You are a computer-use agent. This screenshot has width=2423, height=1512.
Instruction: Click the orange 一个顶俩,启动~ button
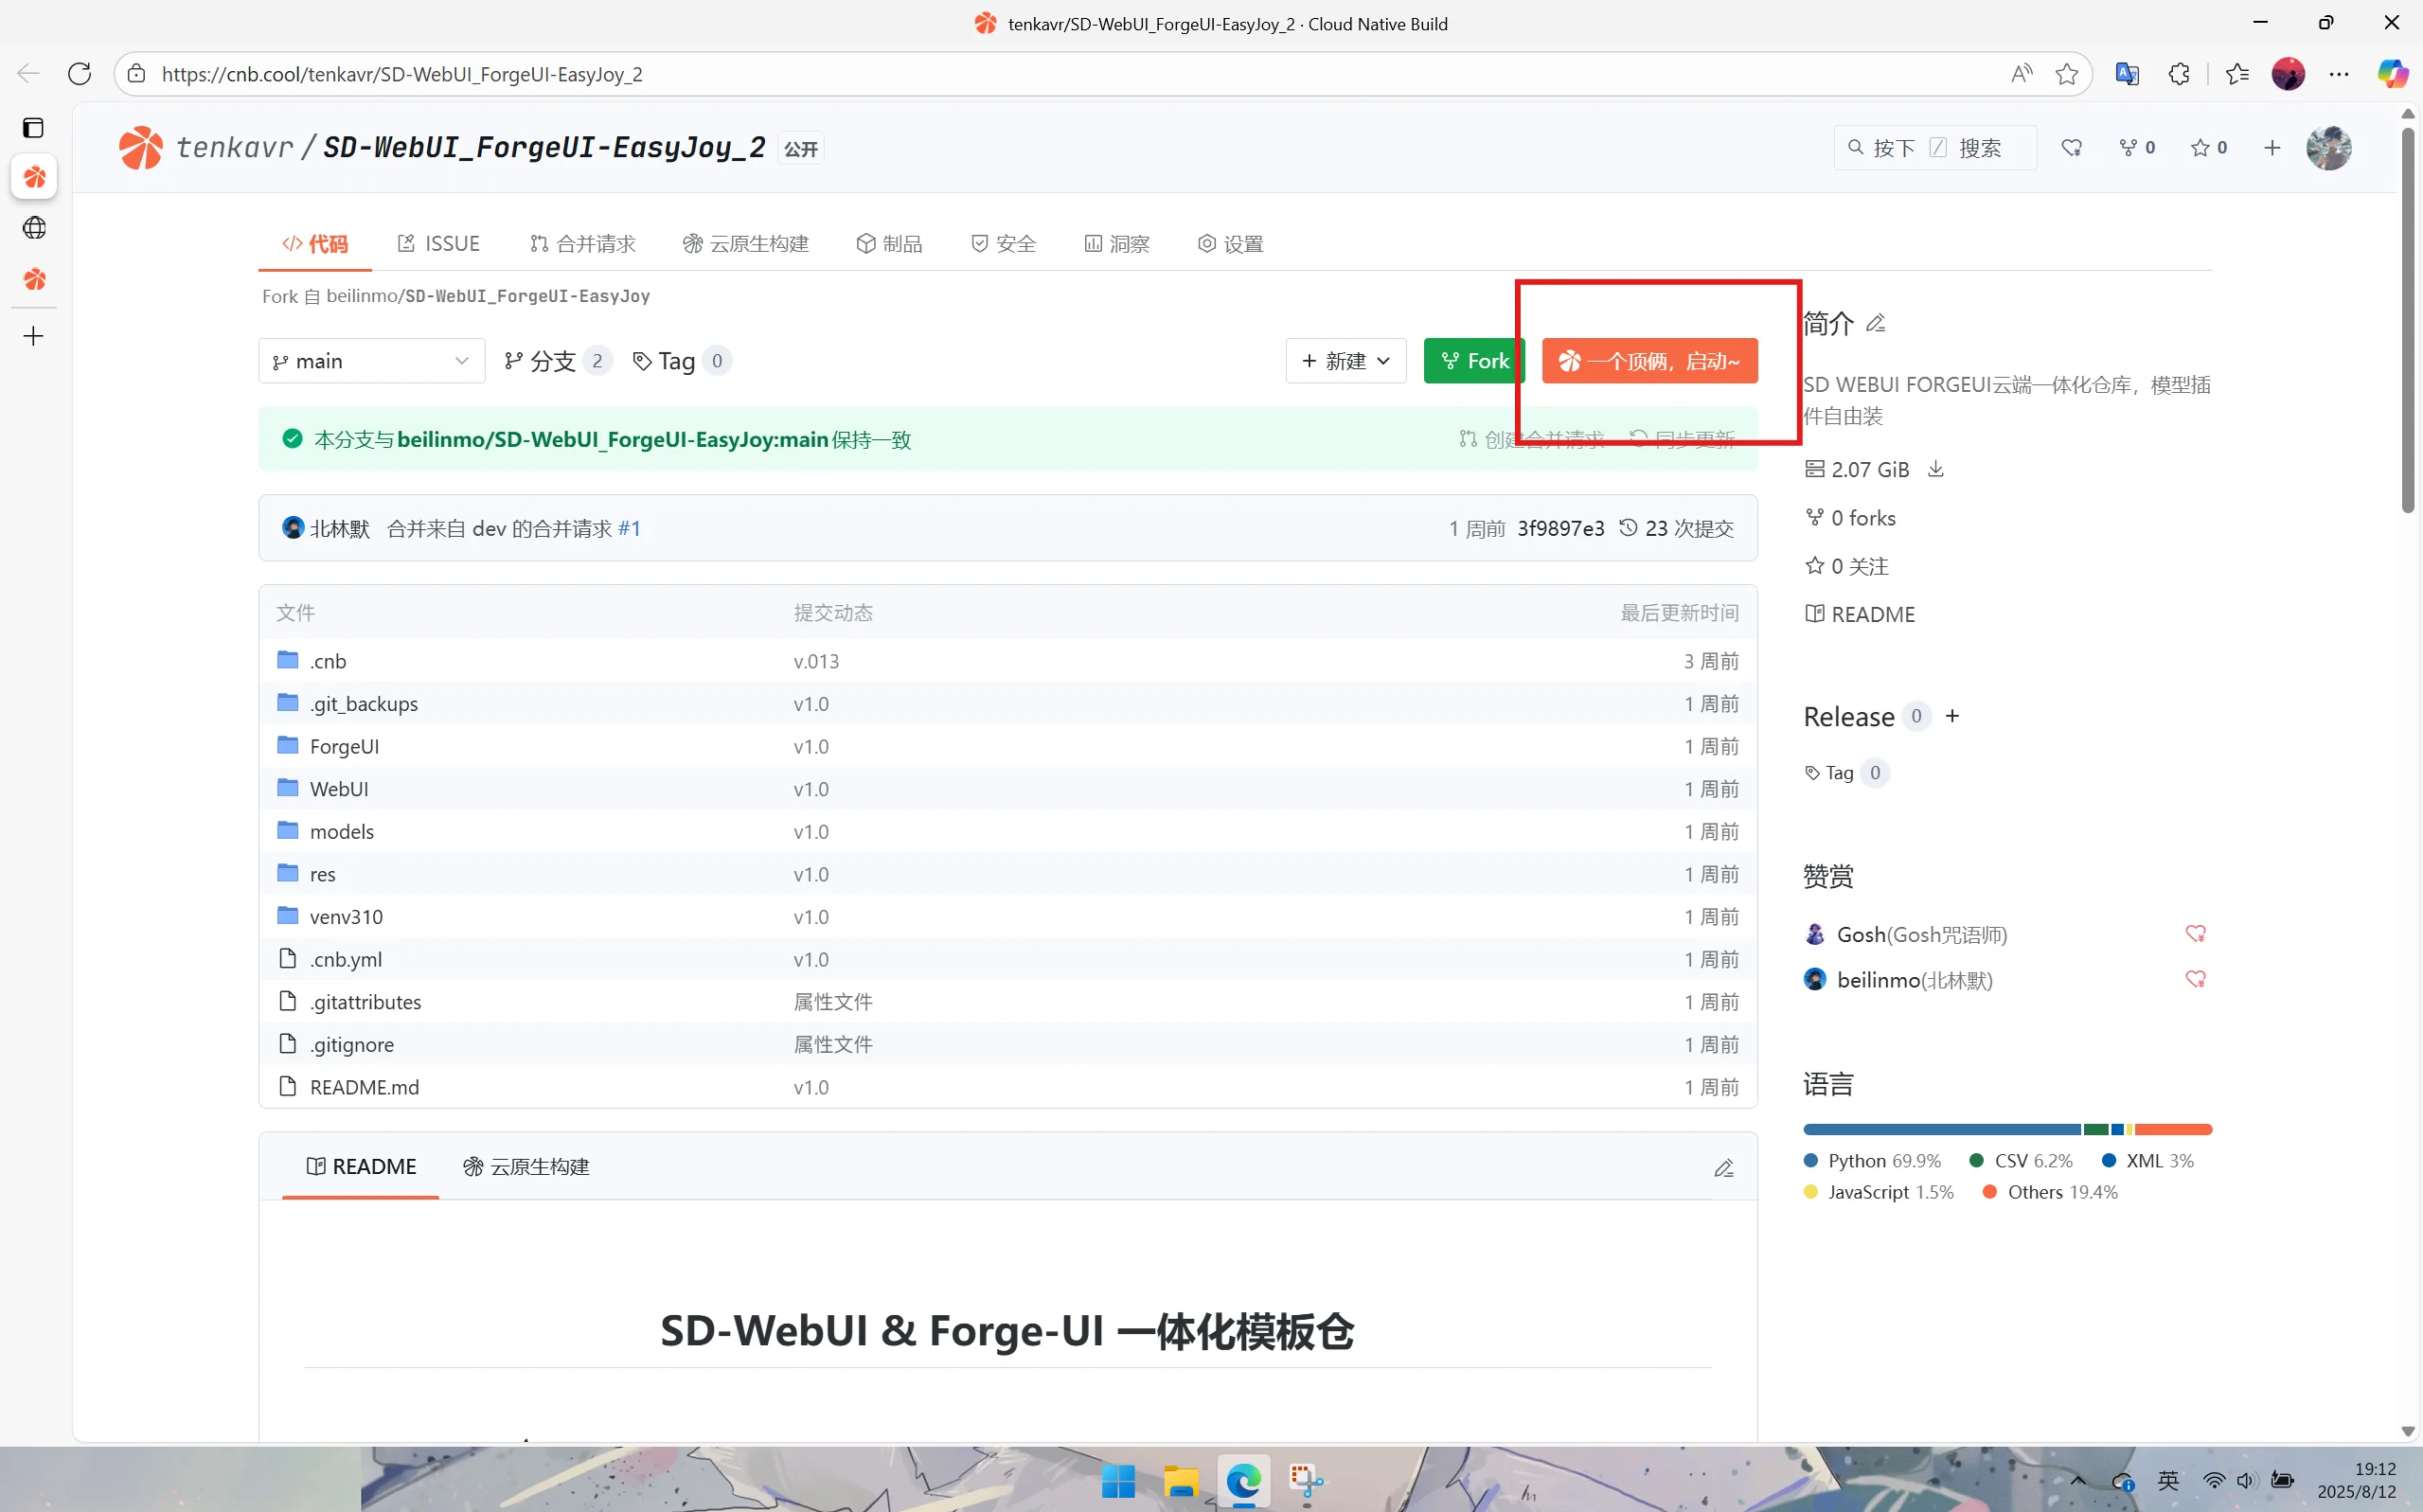tap(1650, 361)
